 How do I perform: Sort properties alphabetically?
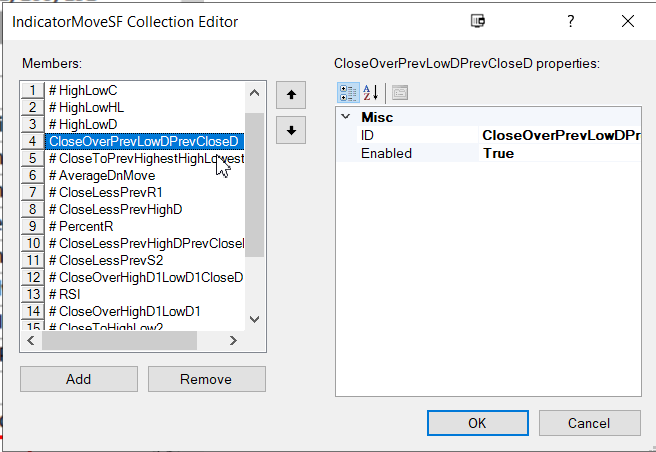[370, 93]
